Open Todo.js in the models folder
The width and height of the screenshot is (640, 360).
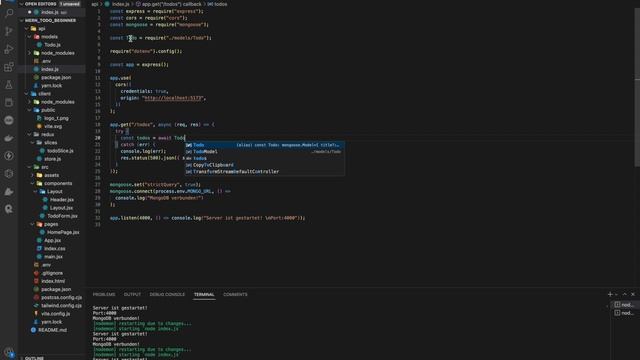[x=52, y=45]
